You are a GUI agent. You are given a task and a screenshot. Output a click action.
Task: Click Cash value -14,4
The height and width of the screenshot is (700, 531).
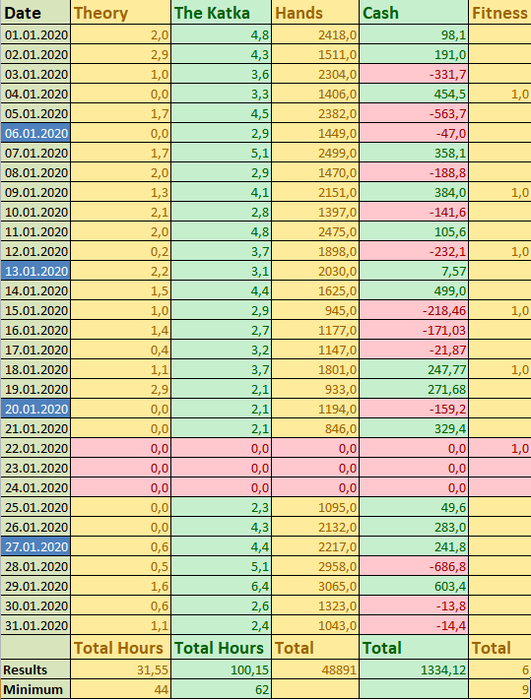point(414,625)
